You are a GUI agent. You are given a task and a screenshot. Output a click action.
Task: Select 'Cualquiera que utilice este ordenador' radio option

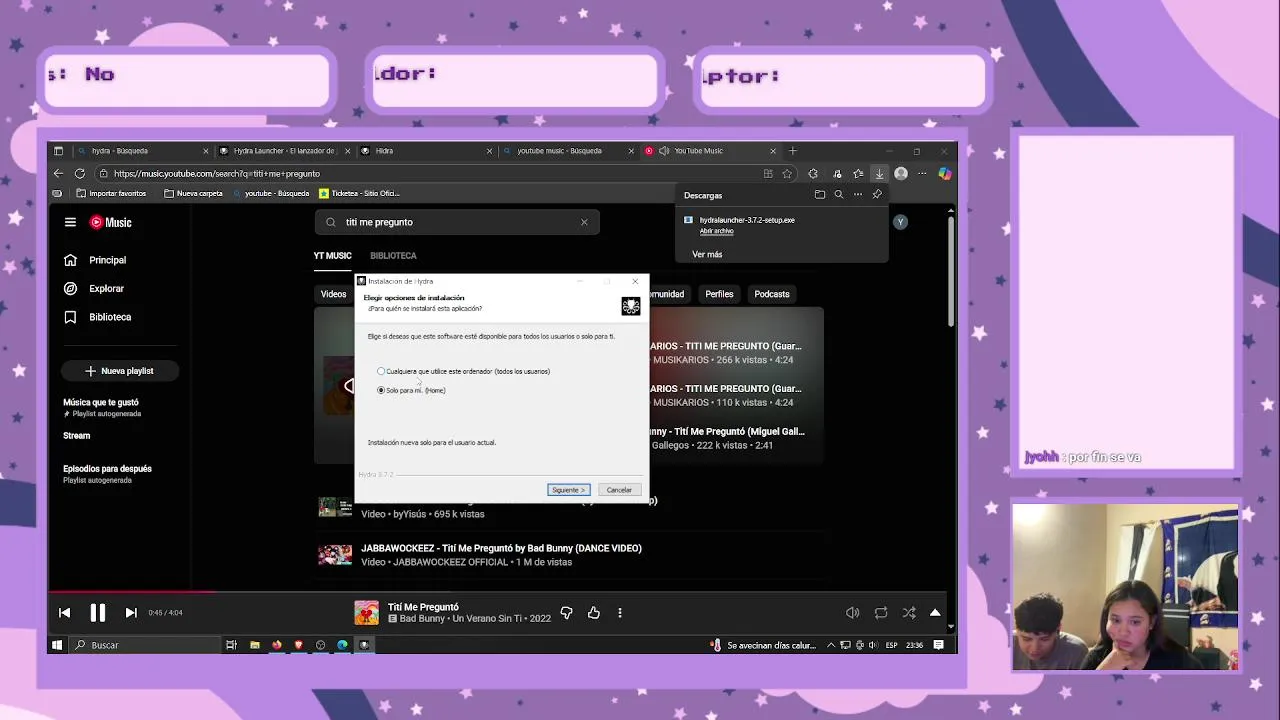pos(381,371)
